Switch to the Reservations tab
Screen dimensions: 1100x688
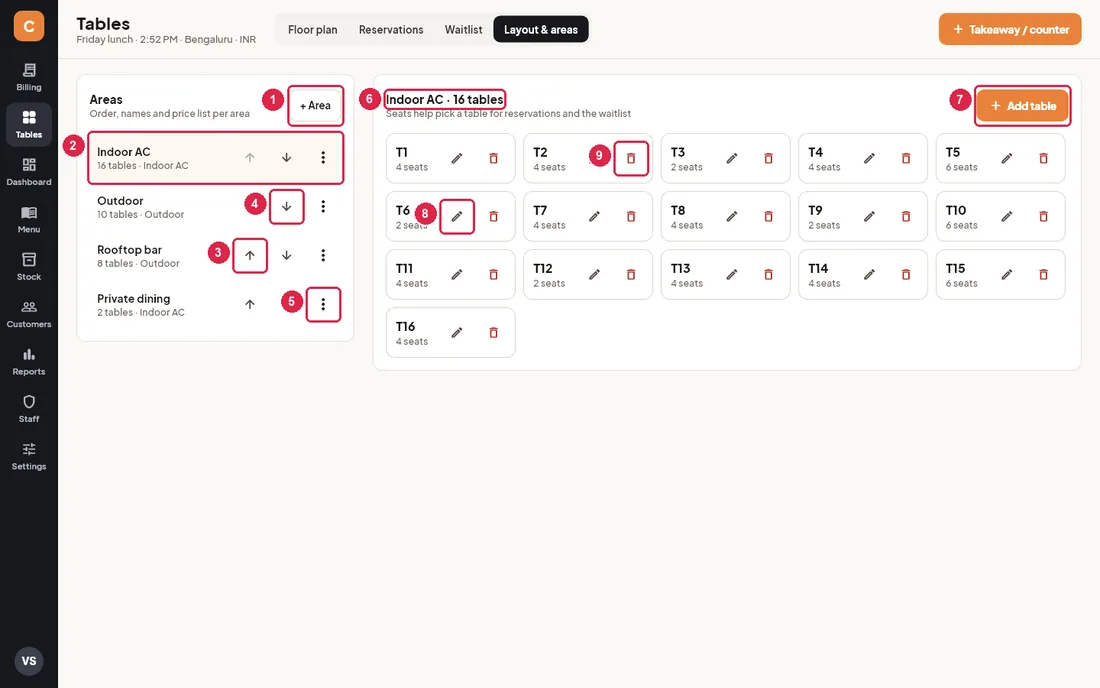pyautogui.click(x=391, y=29)
